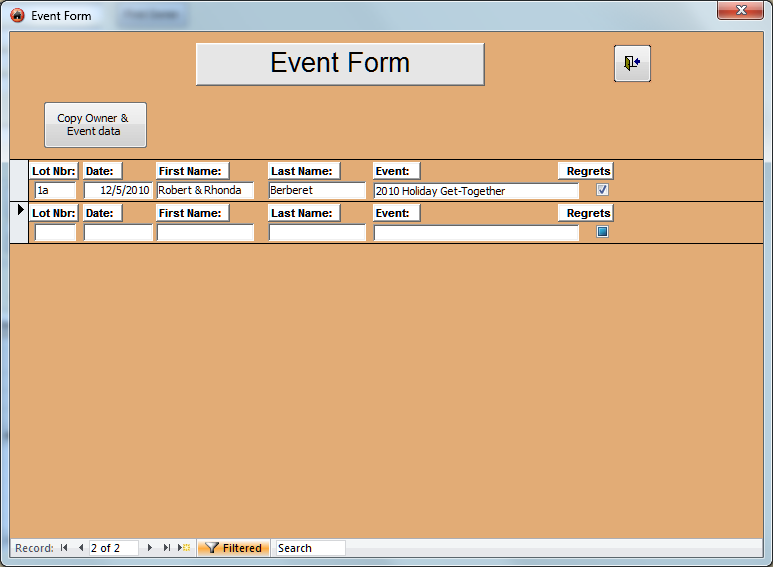Go to previous record arrow
Image resolution: width=773 pixels, height=567 pixels.
click(x=80, y=548)
